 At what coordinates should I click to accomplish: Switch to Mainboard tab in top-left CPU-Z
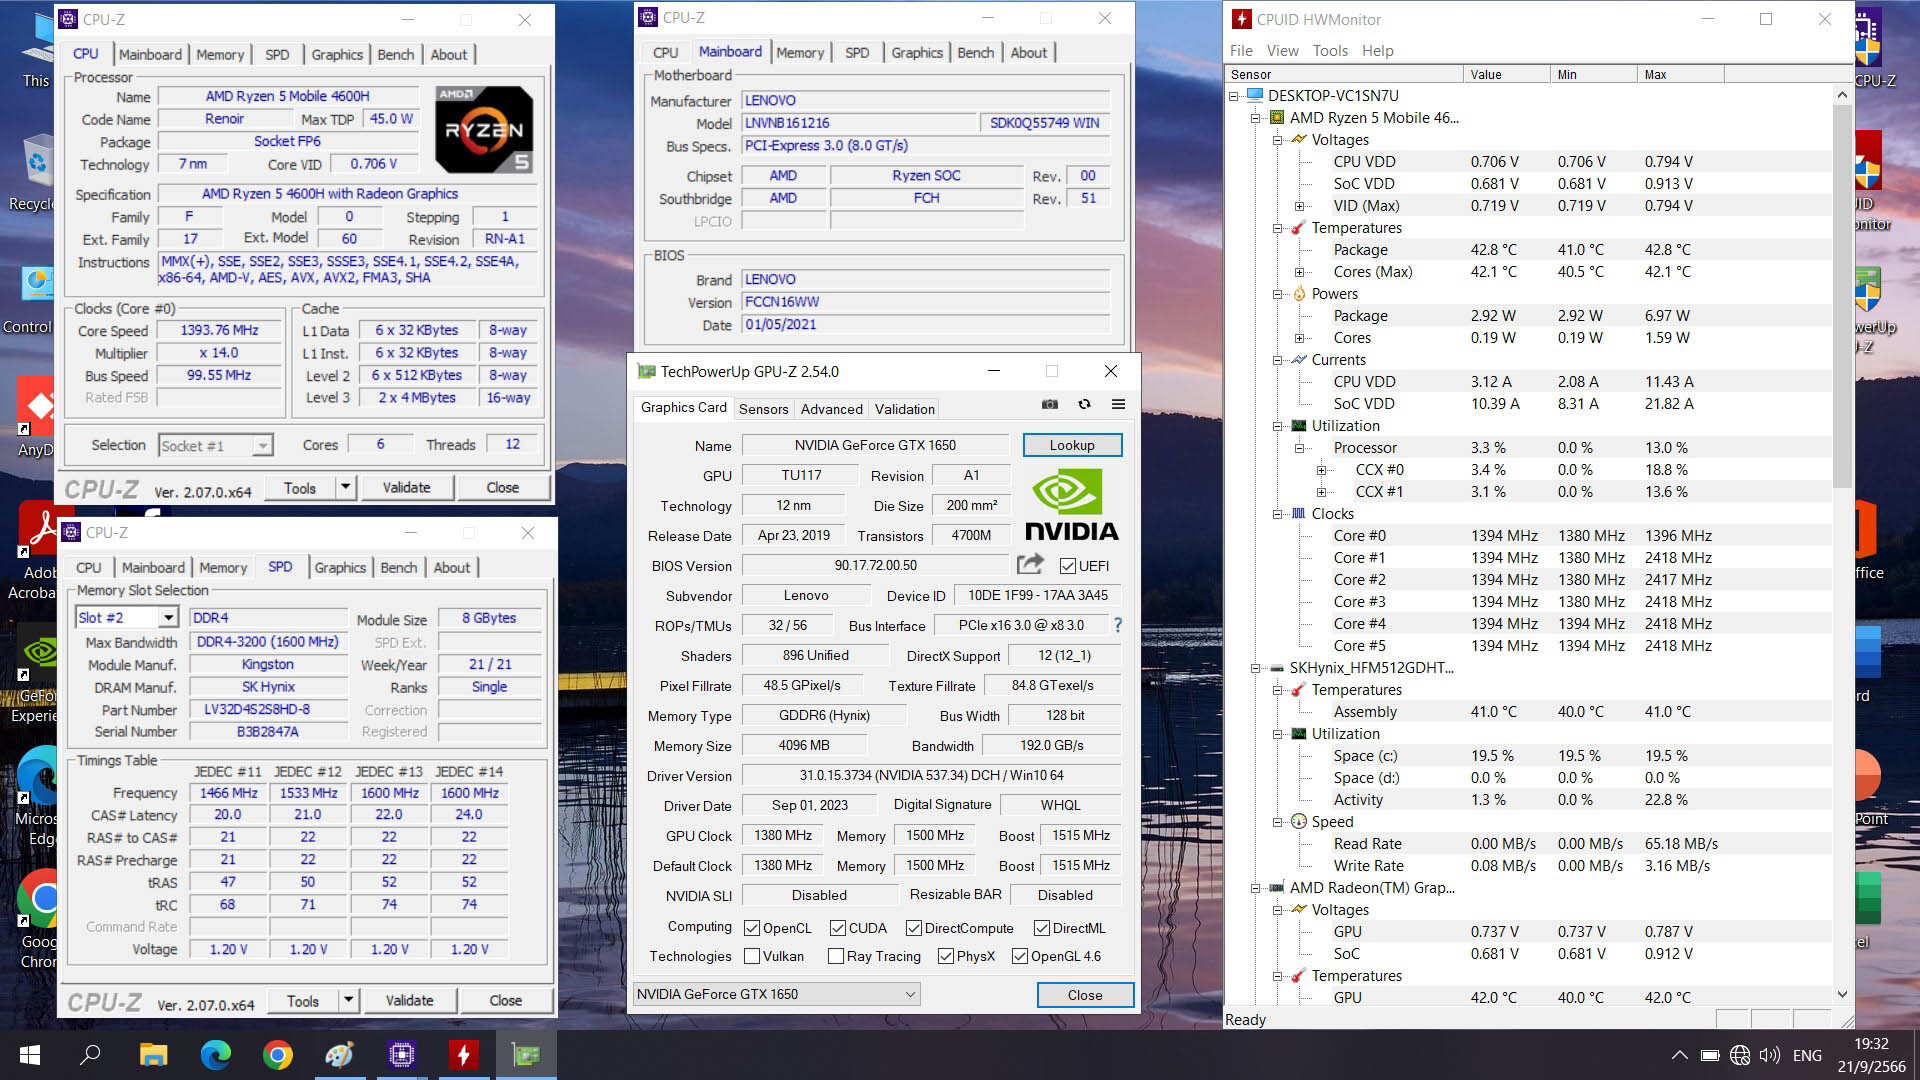click(x=151, y=54)
